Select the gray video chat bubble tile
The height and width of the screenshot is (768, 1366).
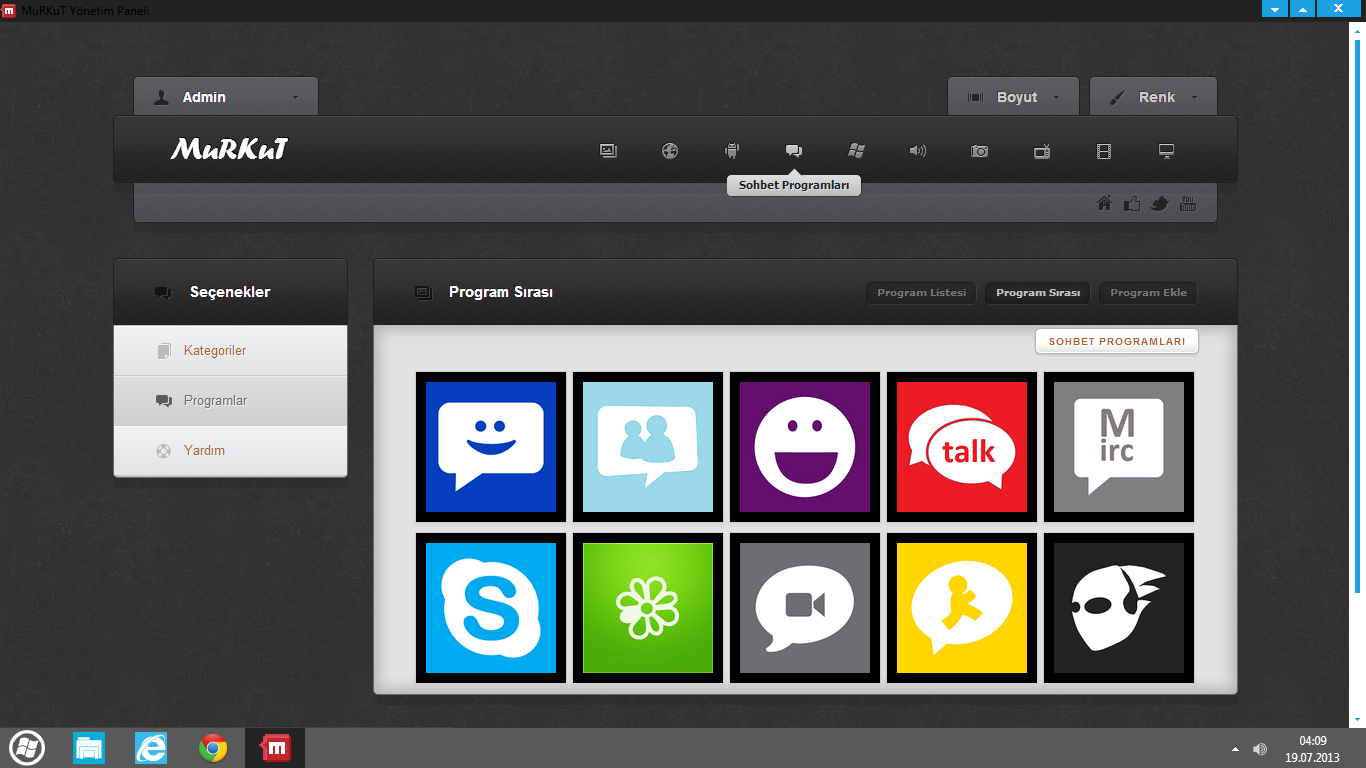point(805,608)
